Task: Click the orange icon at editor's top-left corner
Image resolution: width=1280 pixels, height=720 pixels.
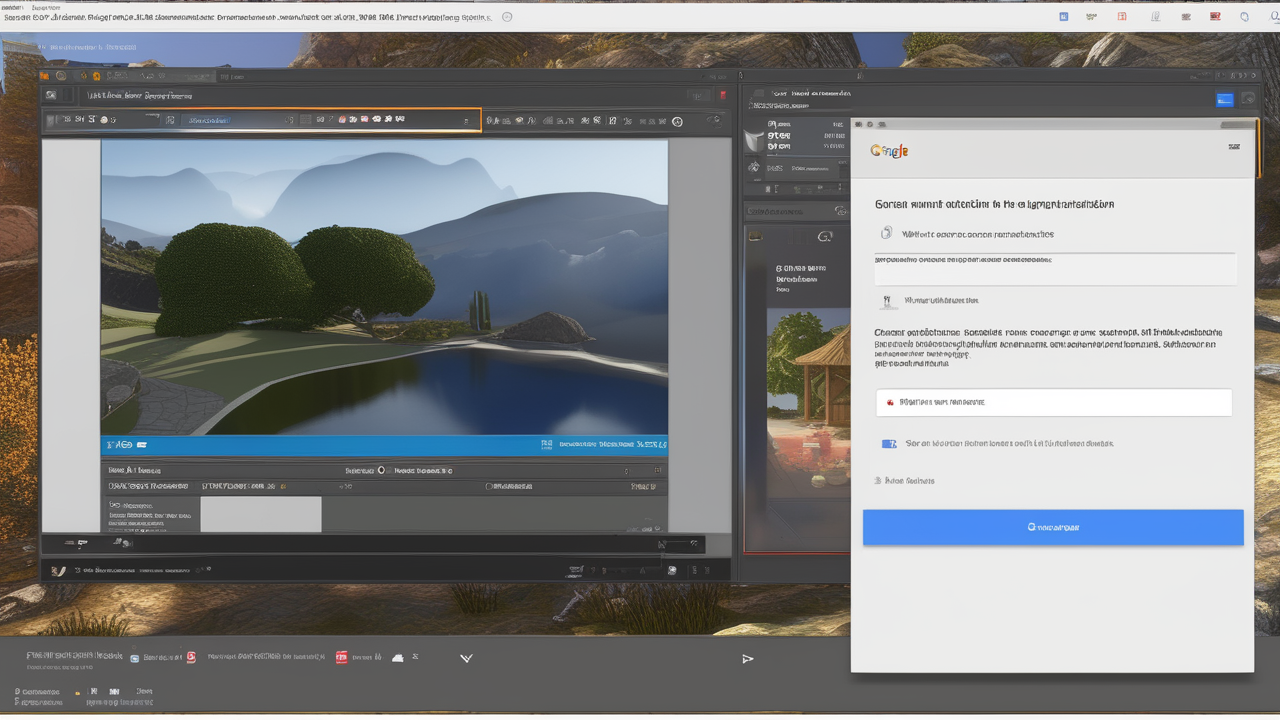Action: (44, 76)
